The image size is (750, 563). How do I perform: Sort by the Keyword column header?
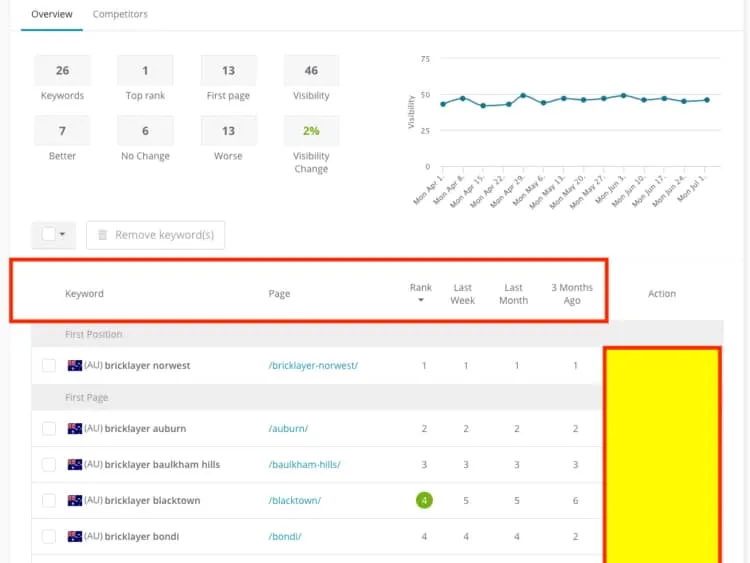(84, 294)
